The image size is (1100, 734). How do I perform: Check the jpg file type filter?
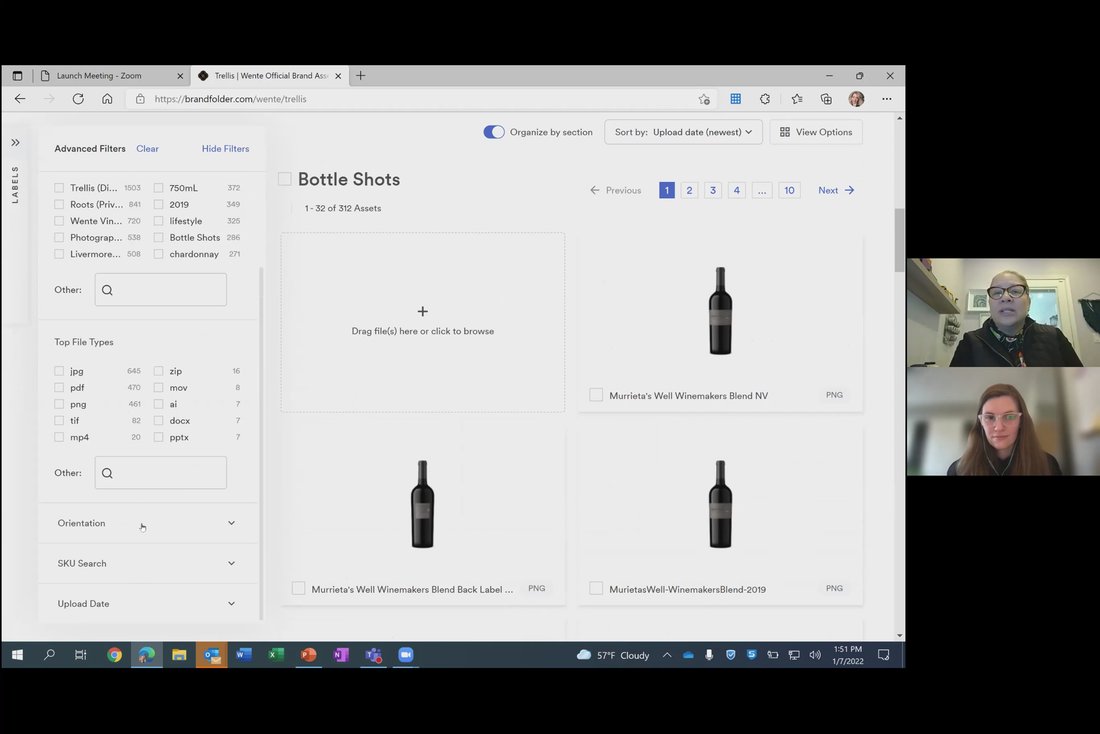[59, 371]
